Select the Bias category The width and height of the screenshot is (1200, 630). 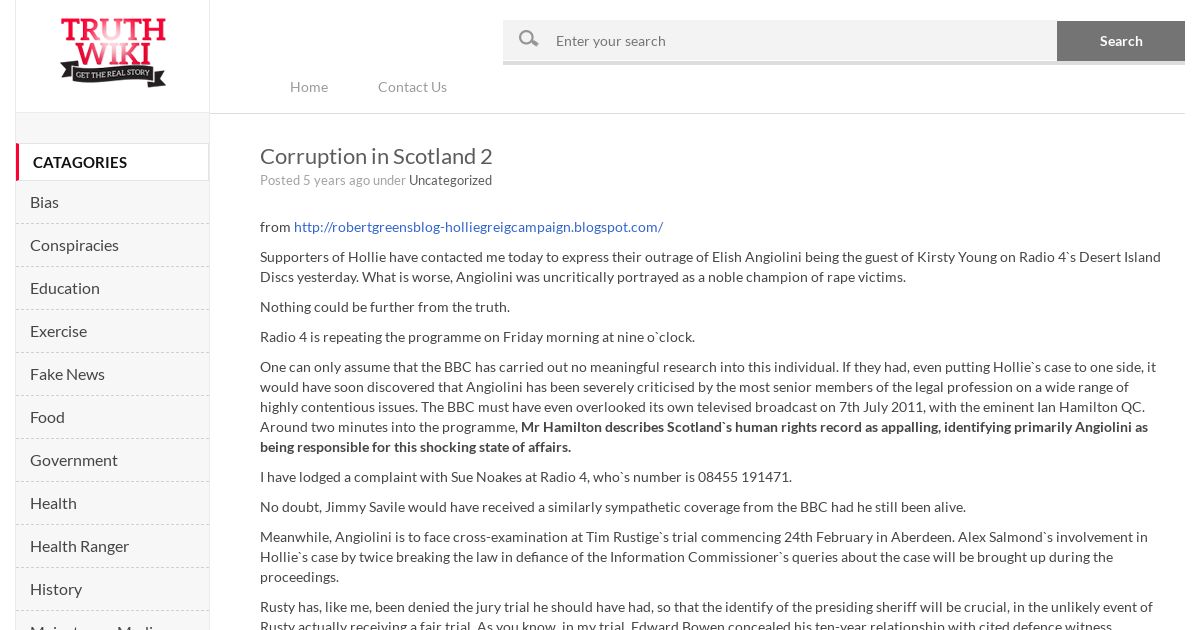coord(112,202)
